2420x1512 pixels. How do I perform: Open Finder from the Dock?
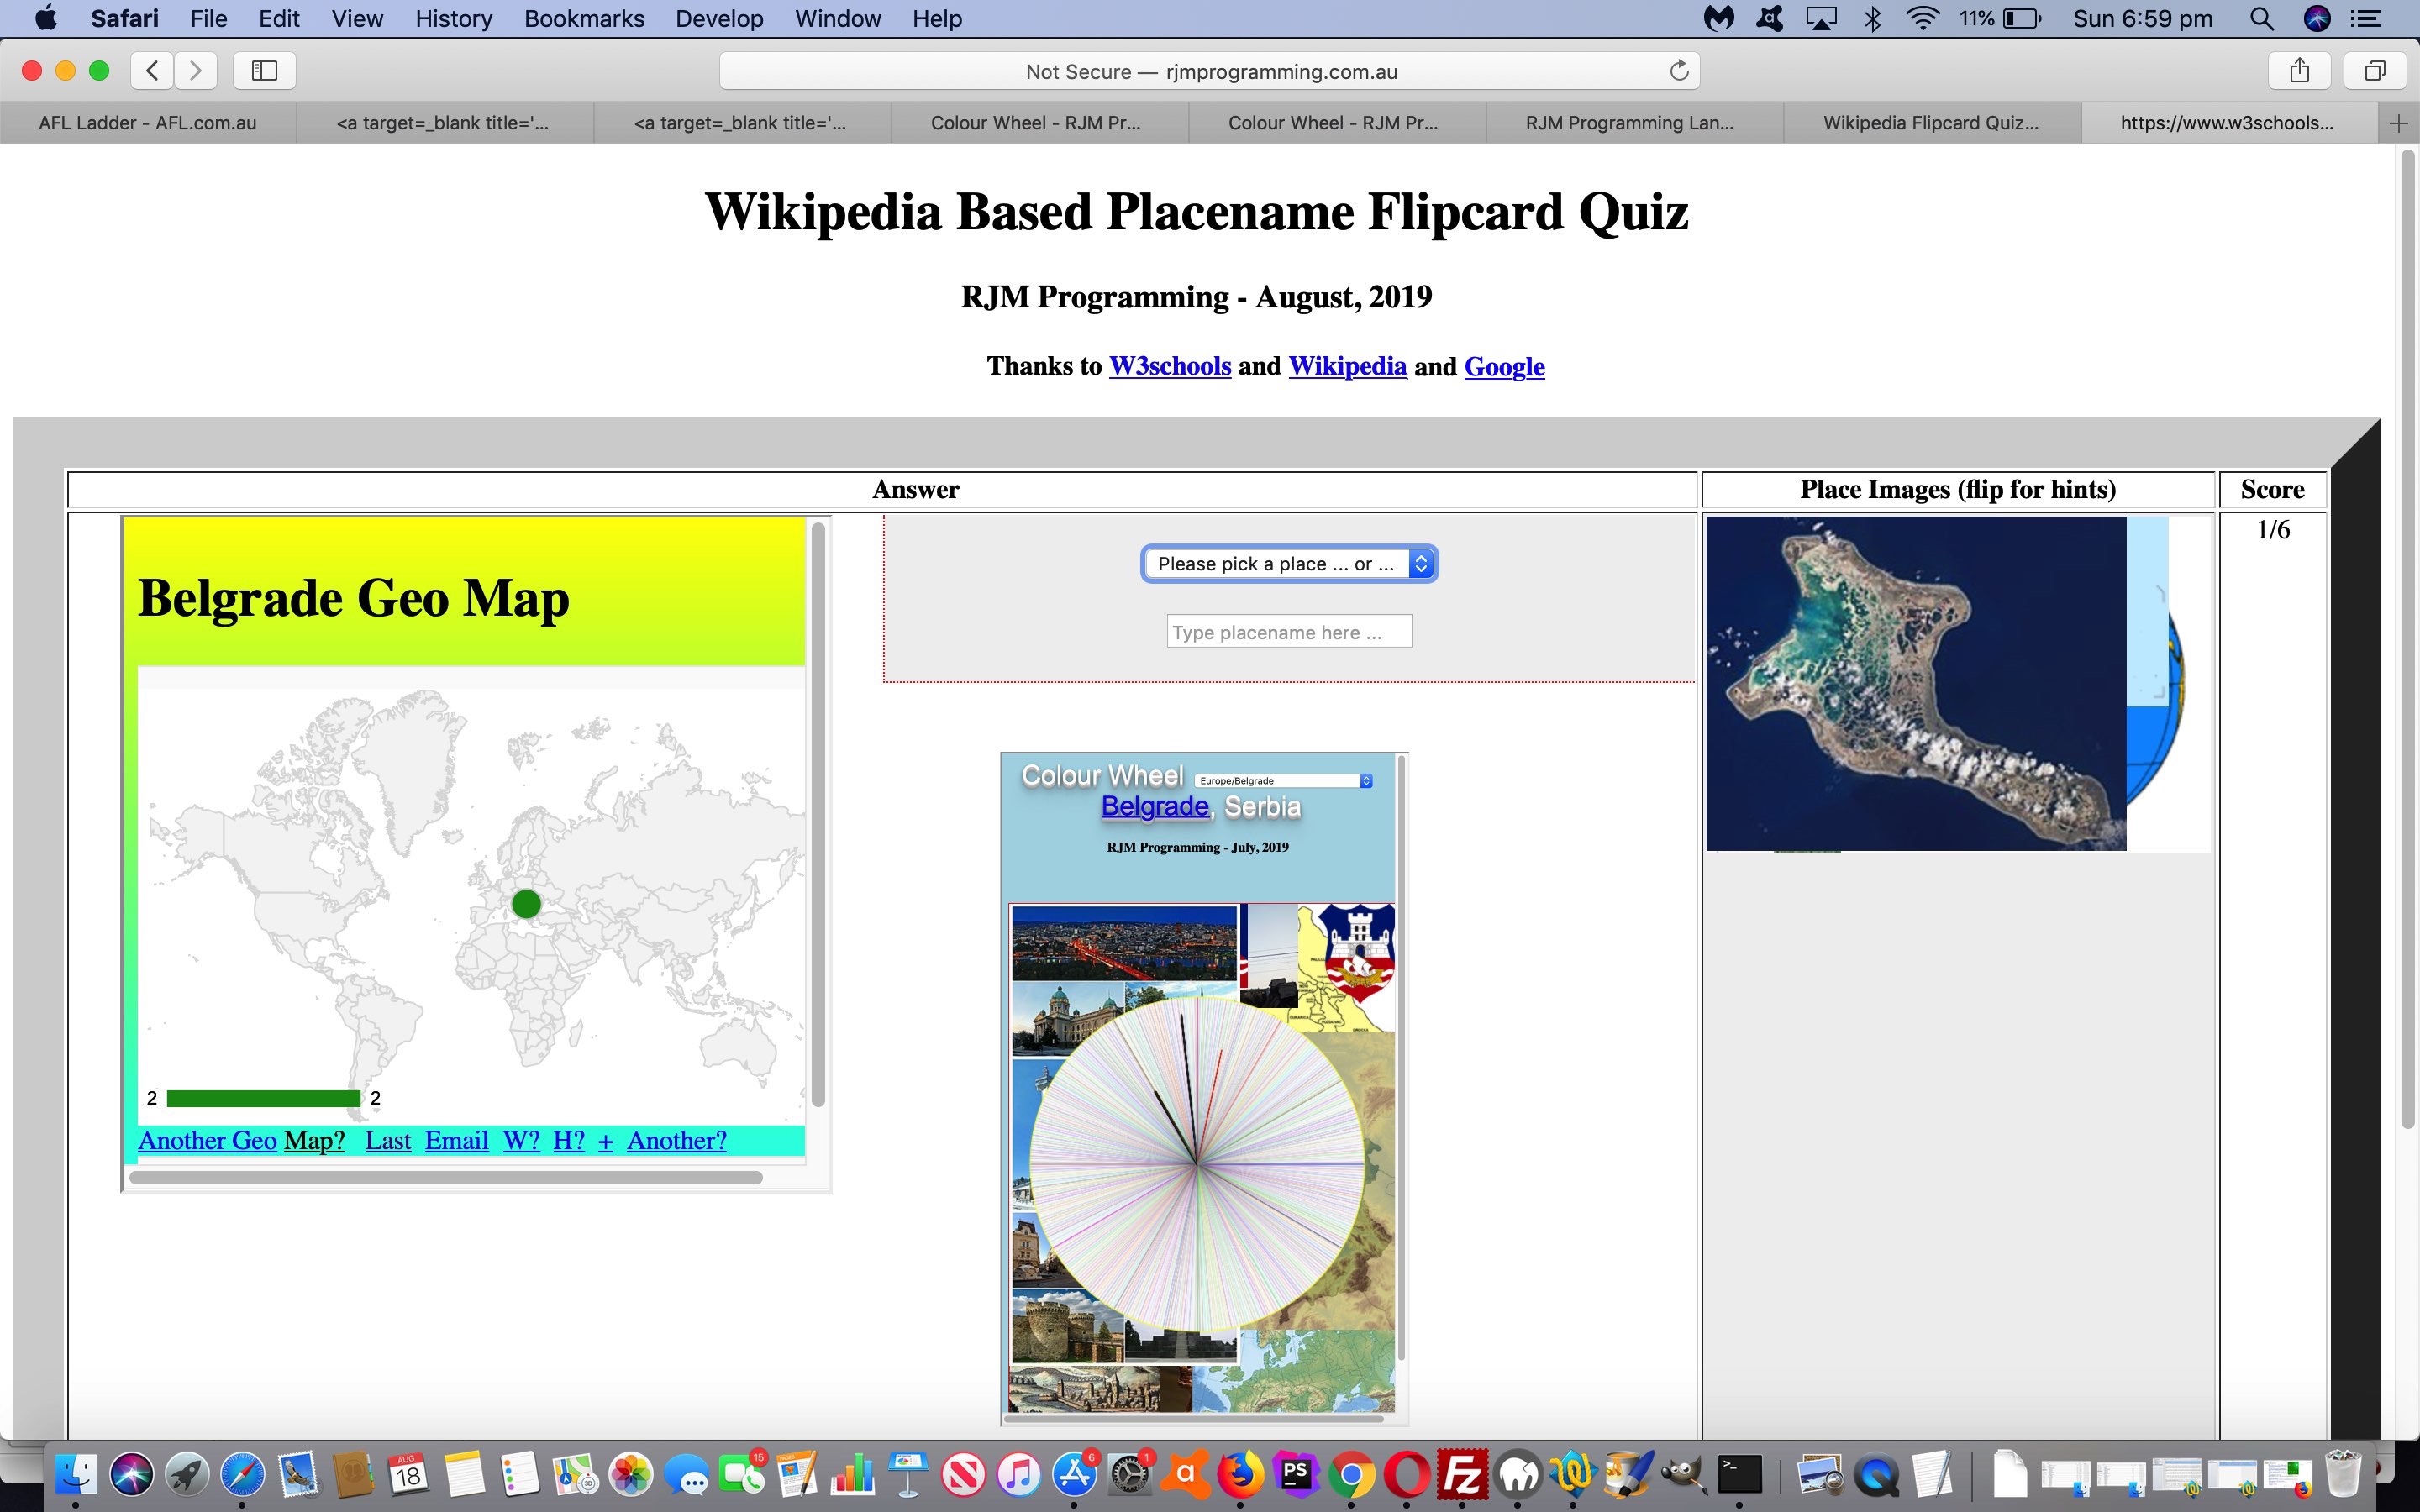(x=76, y=1473)
